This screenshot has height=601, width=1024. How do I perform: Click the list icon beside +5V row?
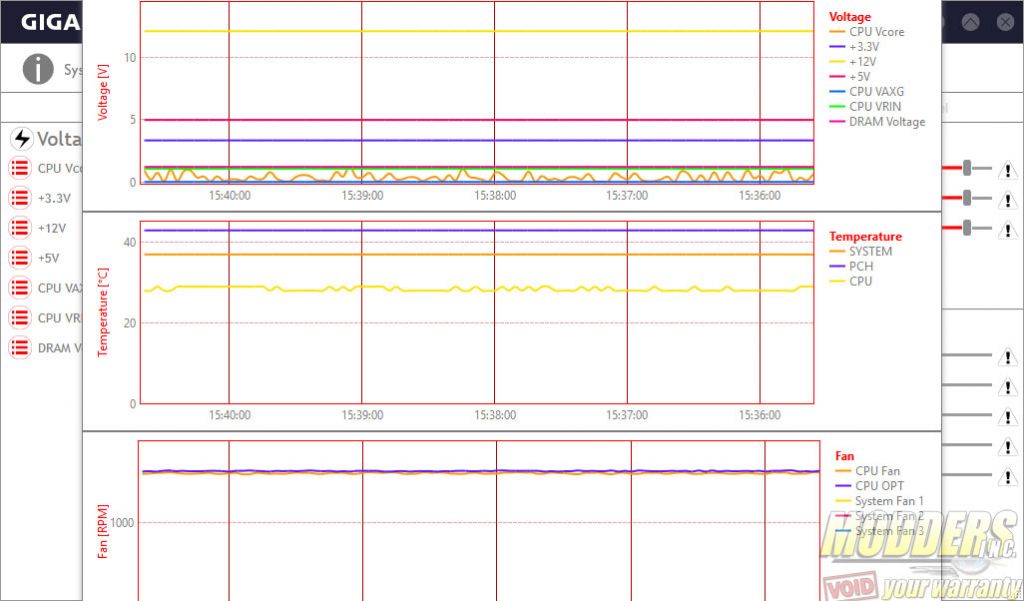point(20,258)
